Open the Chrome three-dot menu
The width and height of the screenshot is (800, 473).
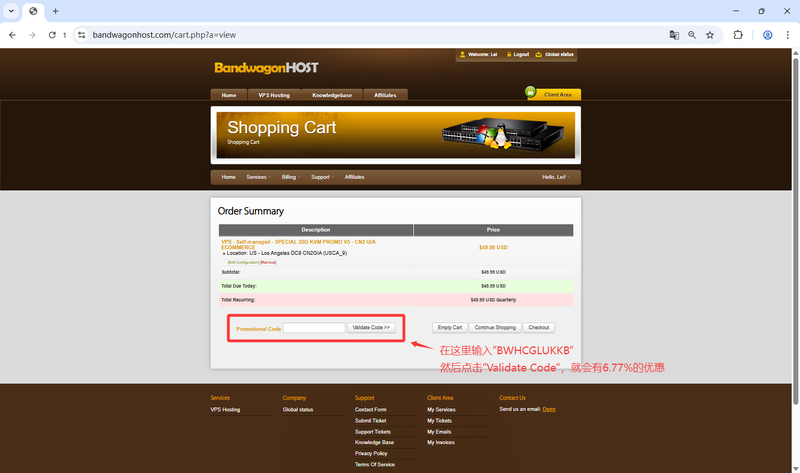[x=787, y=34]
